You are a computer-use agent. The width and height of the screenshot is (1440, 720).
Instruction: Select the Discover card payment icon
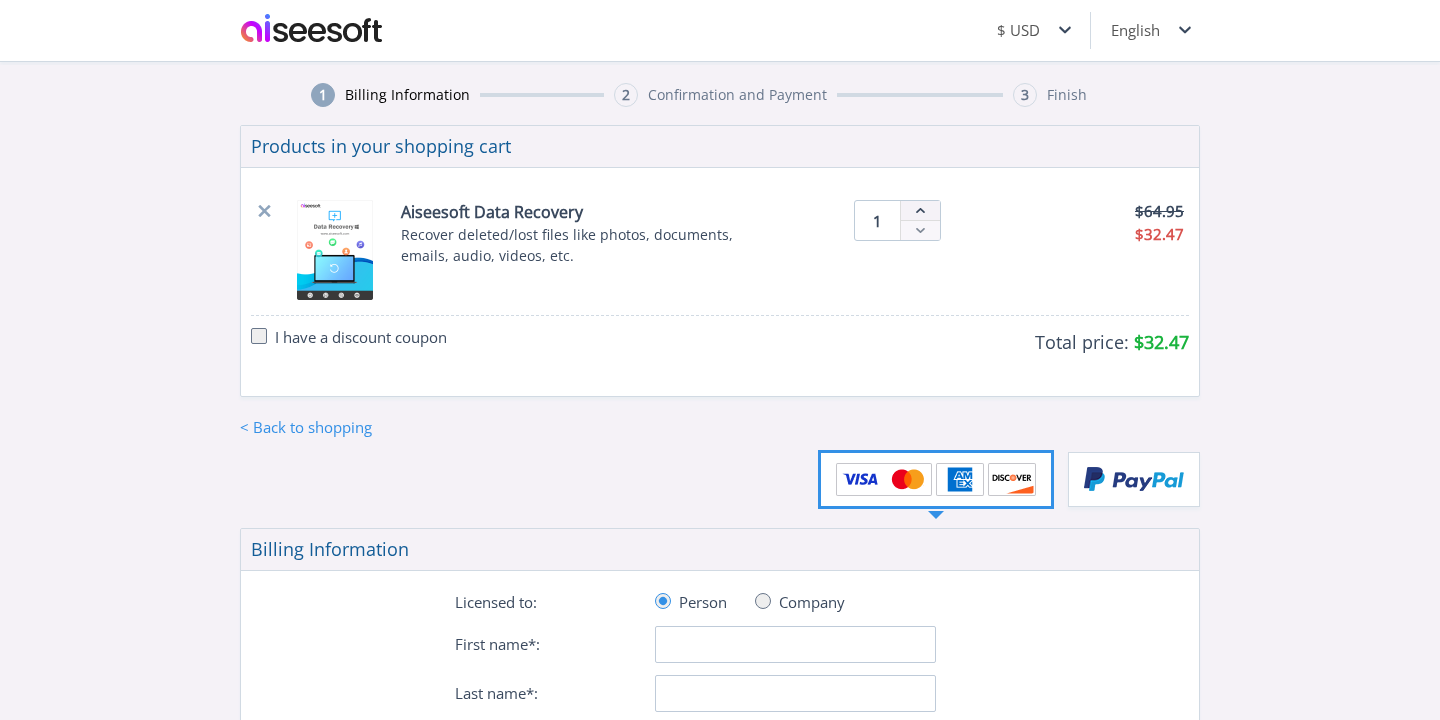1012,479
